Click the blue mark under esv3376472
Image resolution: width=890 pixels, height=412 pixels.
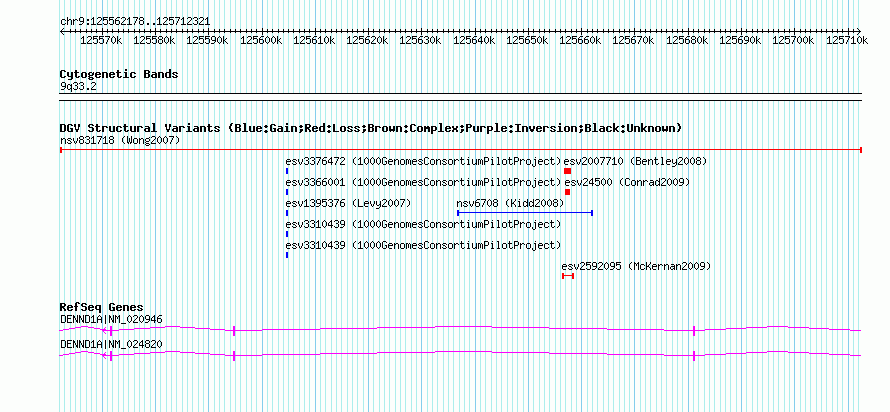point(287,171)
